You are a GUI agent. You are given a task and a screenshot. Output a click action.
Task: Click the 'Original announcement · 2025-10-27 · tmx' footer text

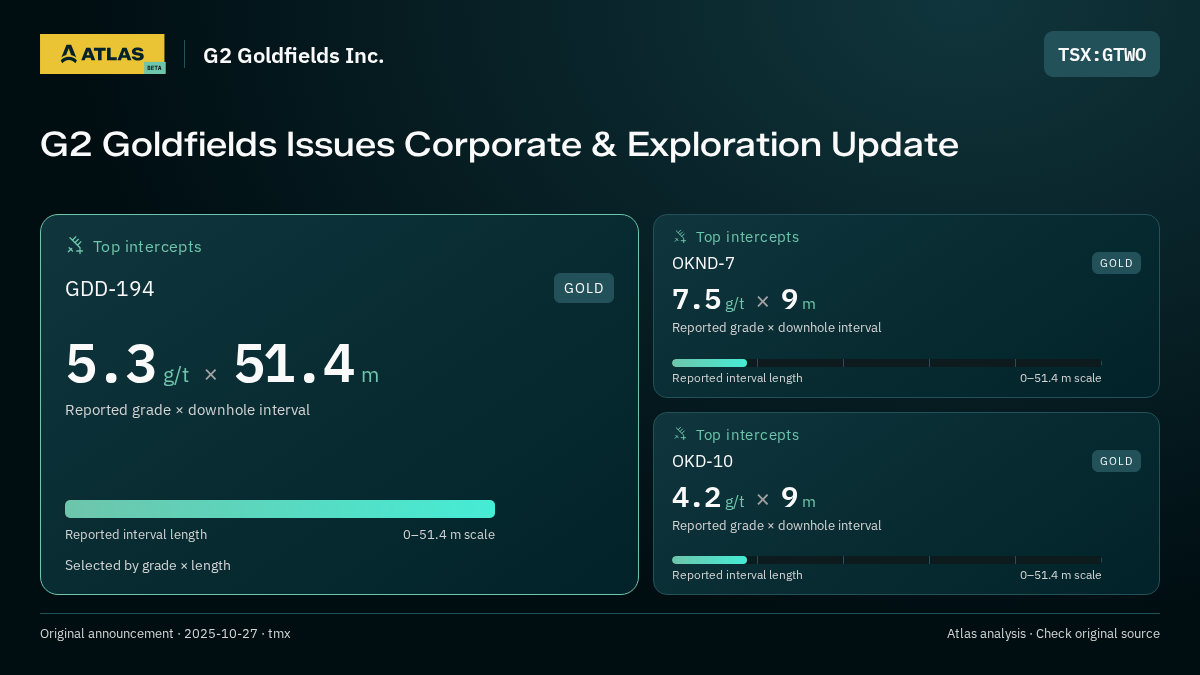tap(165, 634)
